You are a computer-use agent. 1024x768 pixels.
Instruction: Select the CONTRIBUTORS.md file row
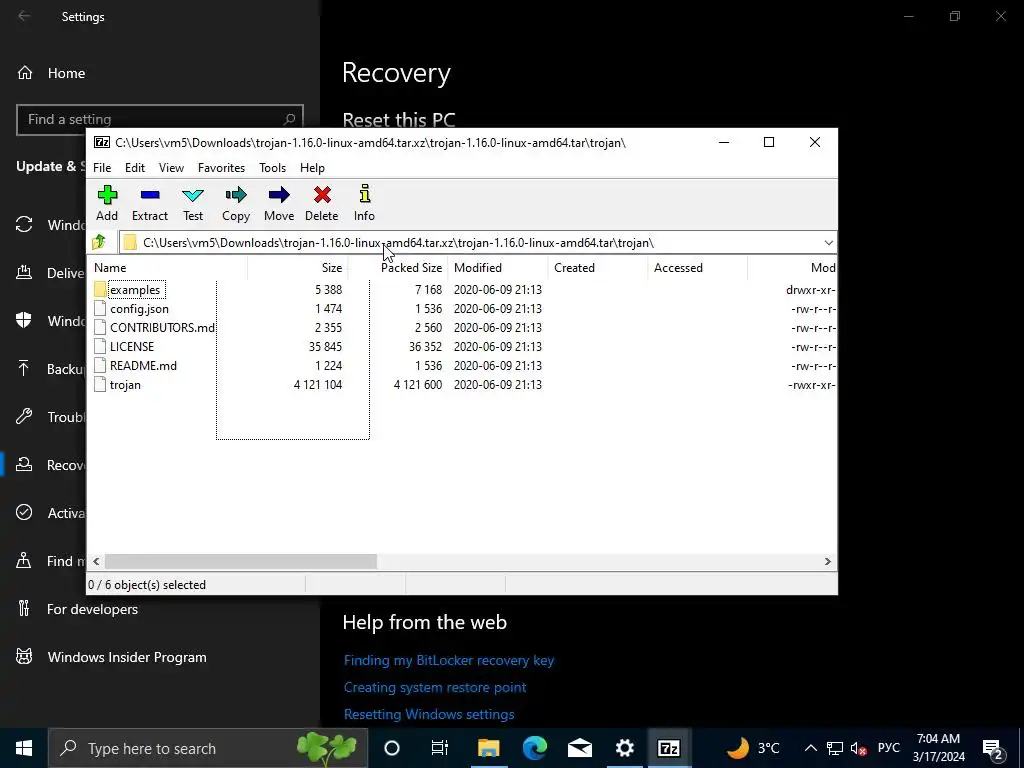point(462,328)
